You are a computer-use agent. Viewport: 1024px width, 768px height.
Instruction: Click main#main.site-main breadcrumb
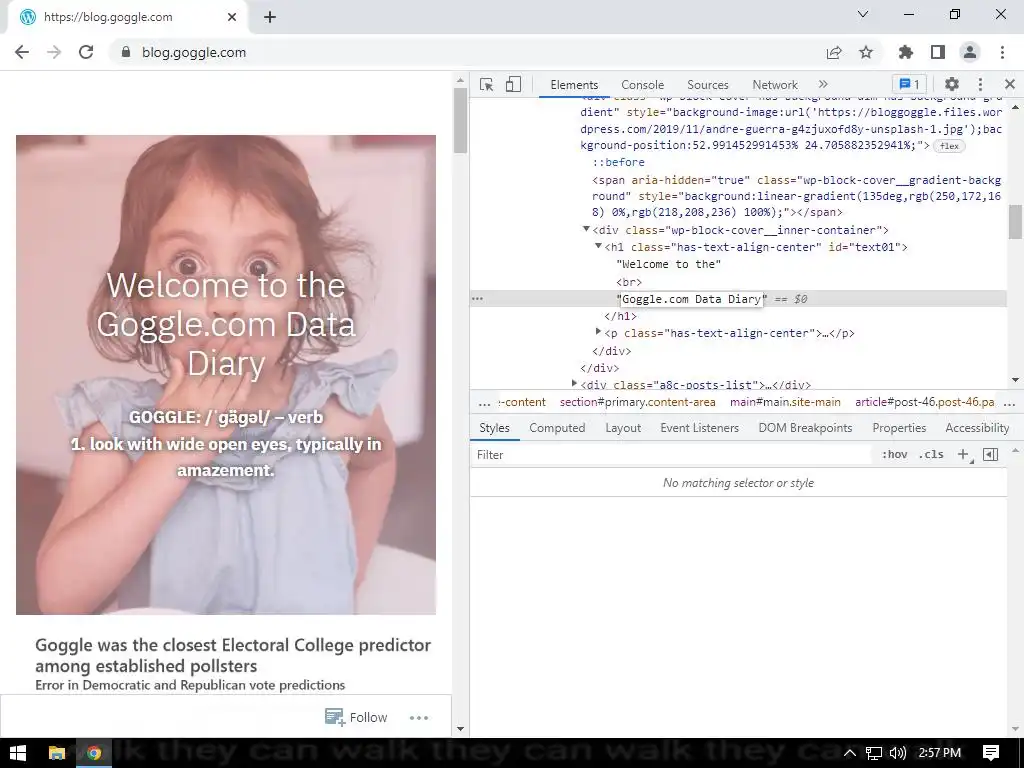785,402
